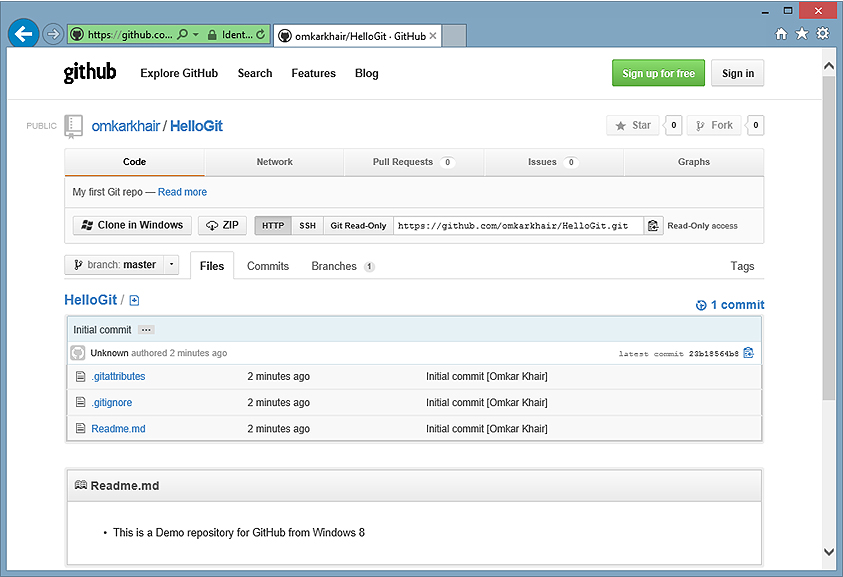843x577 pixels.
Task: Copy the clone URL to clipboard
Action: click(653, 226)
